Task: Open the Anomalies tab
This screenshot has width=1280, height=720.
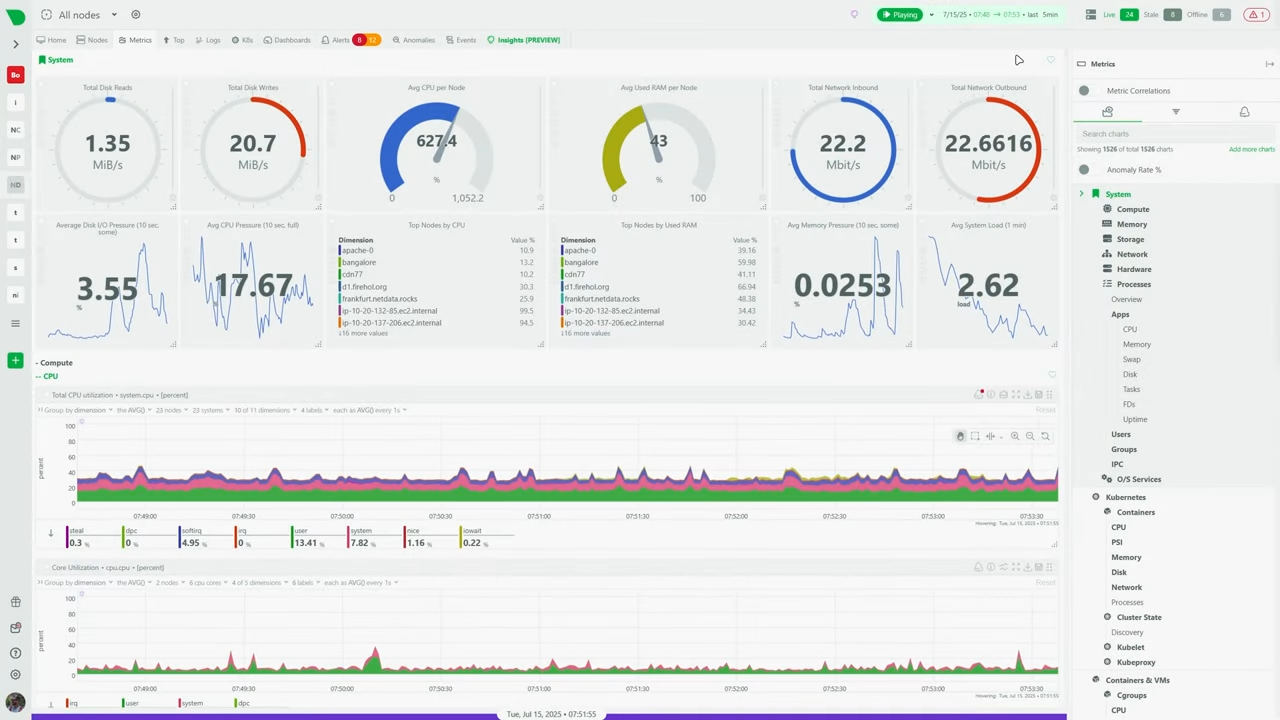Action: [x=413, y=40]
